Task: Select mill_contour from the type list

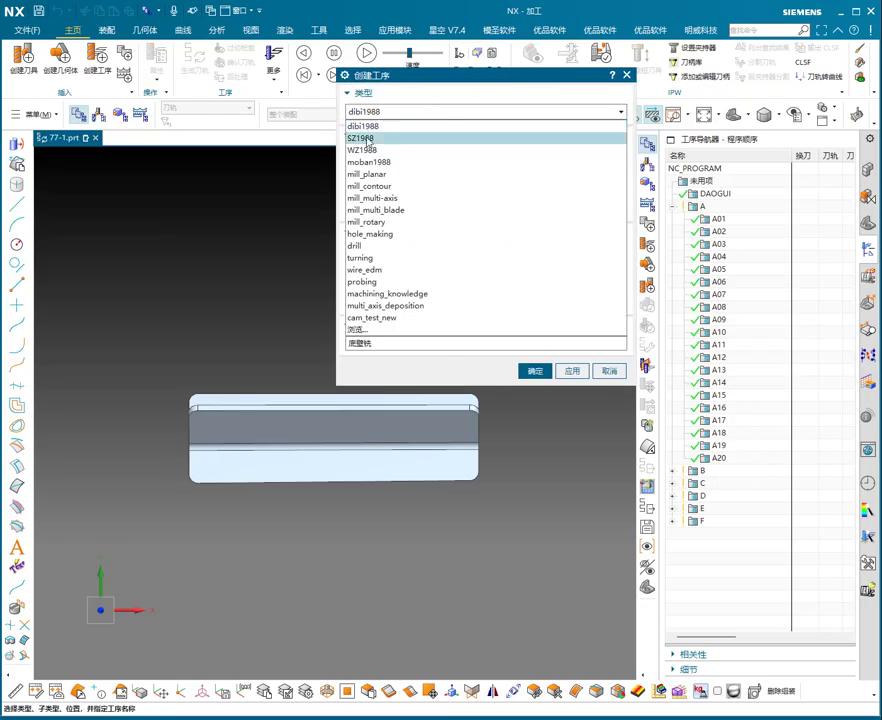Action: coord(369,186)
